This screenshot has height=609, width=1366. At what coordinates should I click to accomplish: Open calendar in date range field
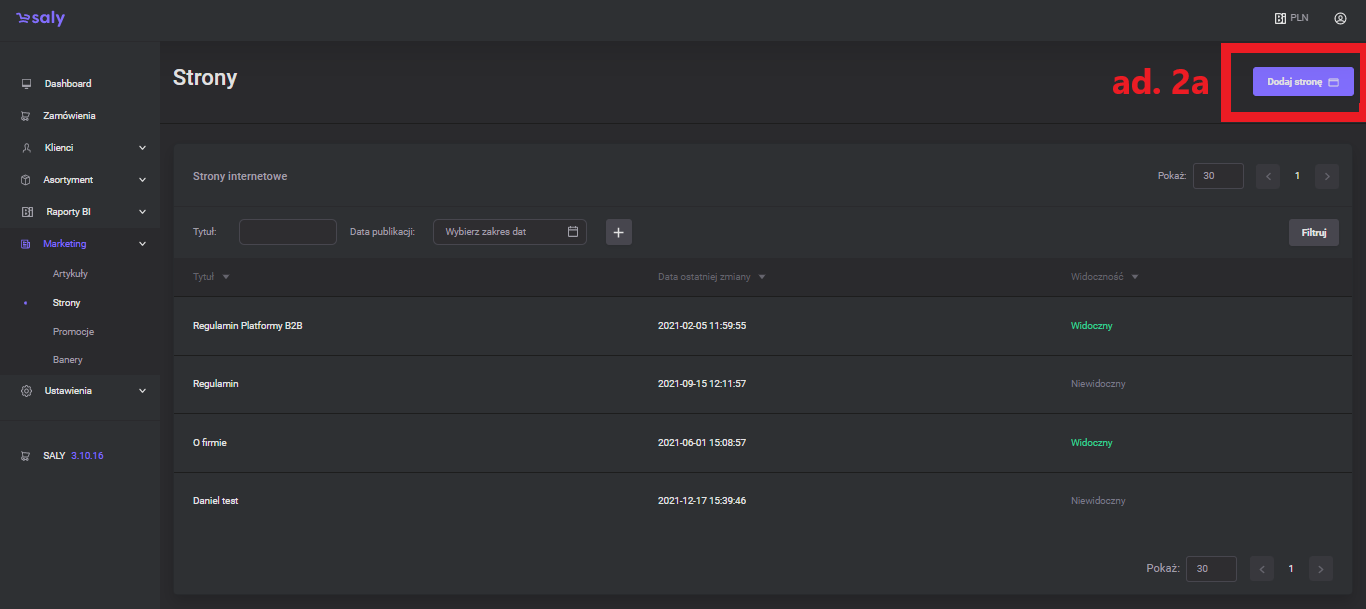click(x=573, y=232)
